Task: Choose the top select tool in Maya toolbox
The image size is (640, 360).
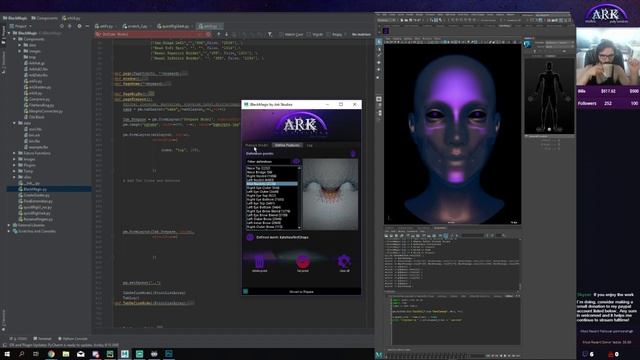Action: pyautogui.click(x=379, y=42)
